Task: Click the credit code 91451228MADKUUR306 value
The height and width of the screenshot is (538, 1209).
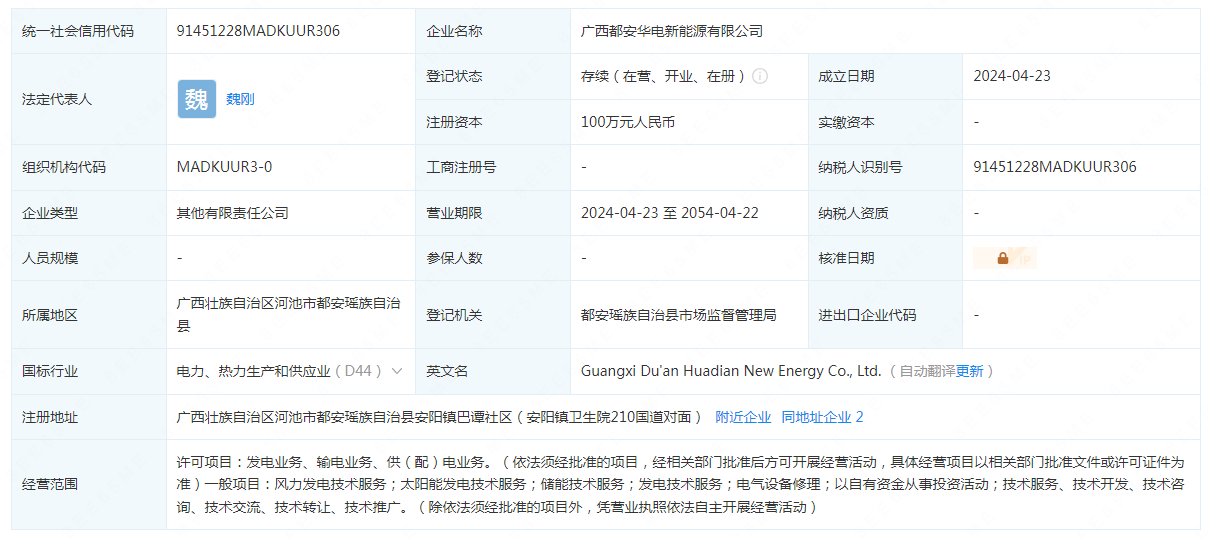Action: [258, 31]
